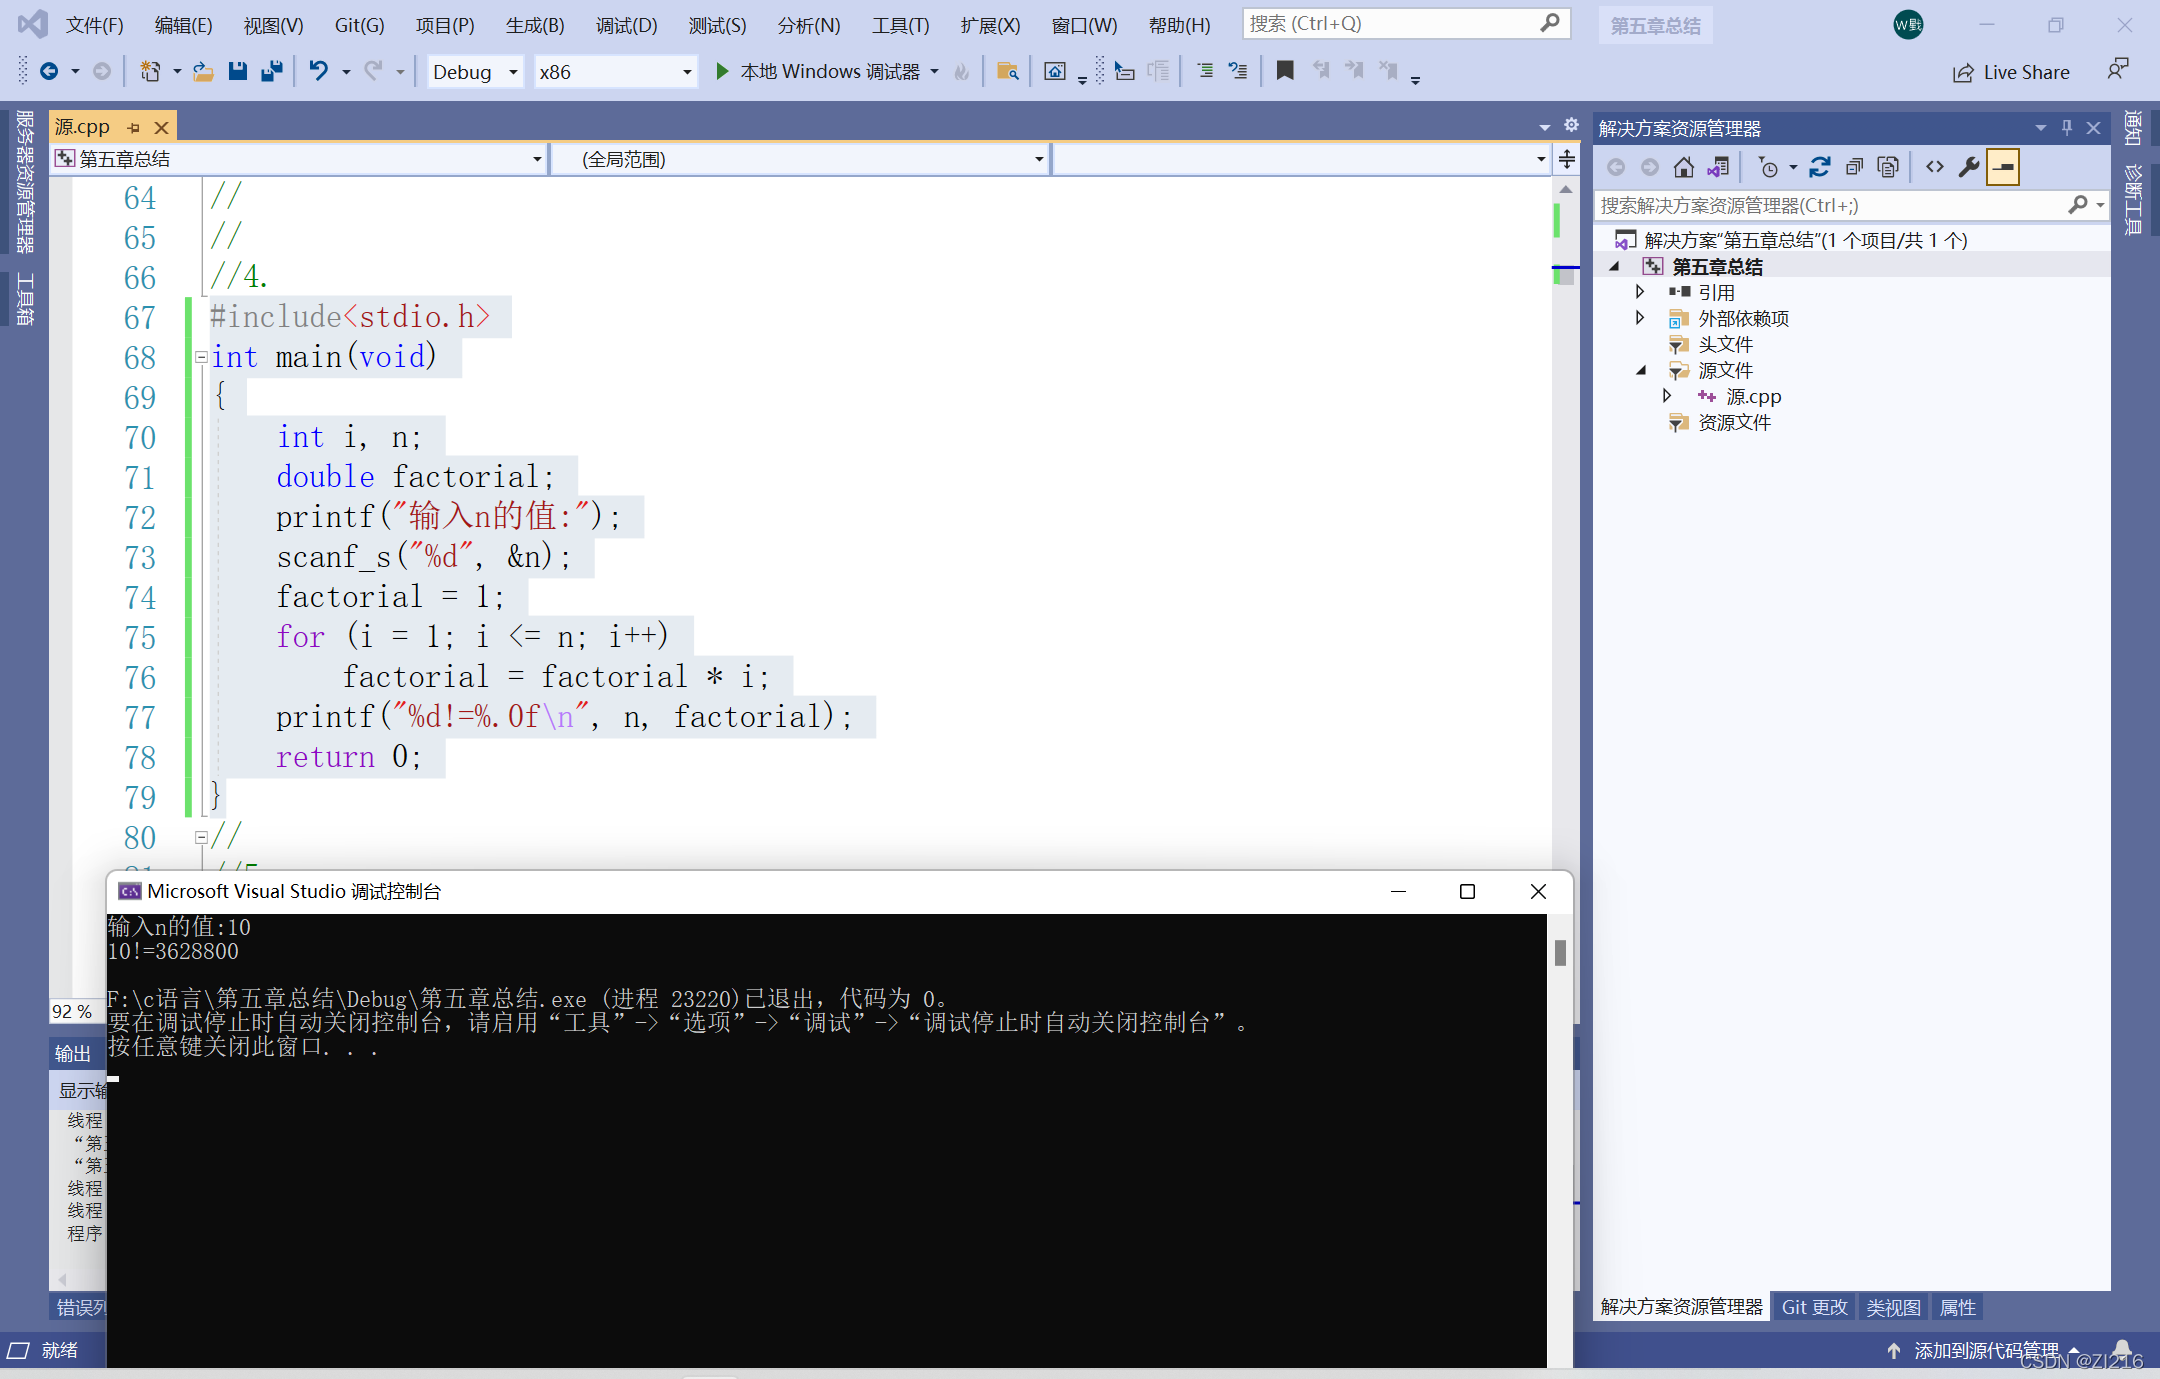Click the View Code angle-brackets icon
This screenshot has width=2160, height=1379.
click(x=1935, y=167)
